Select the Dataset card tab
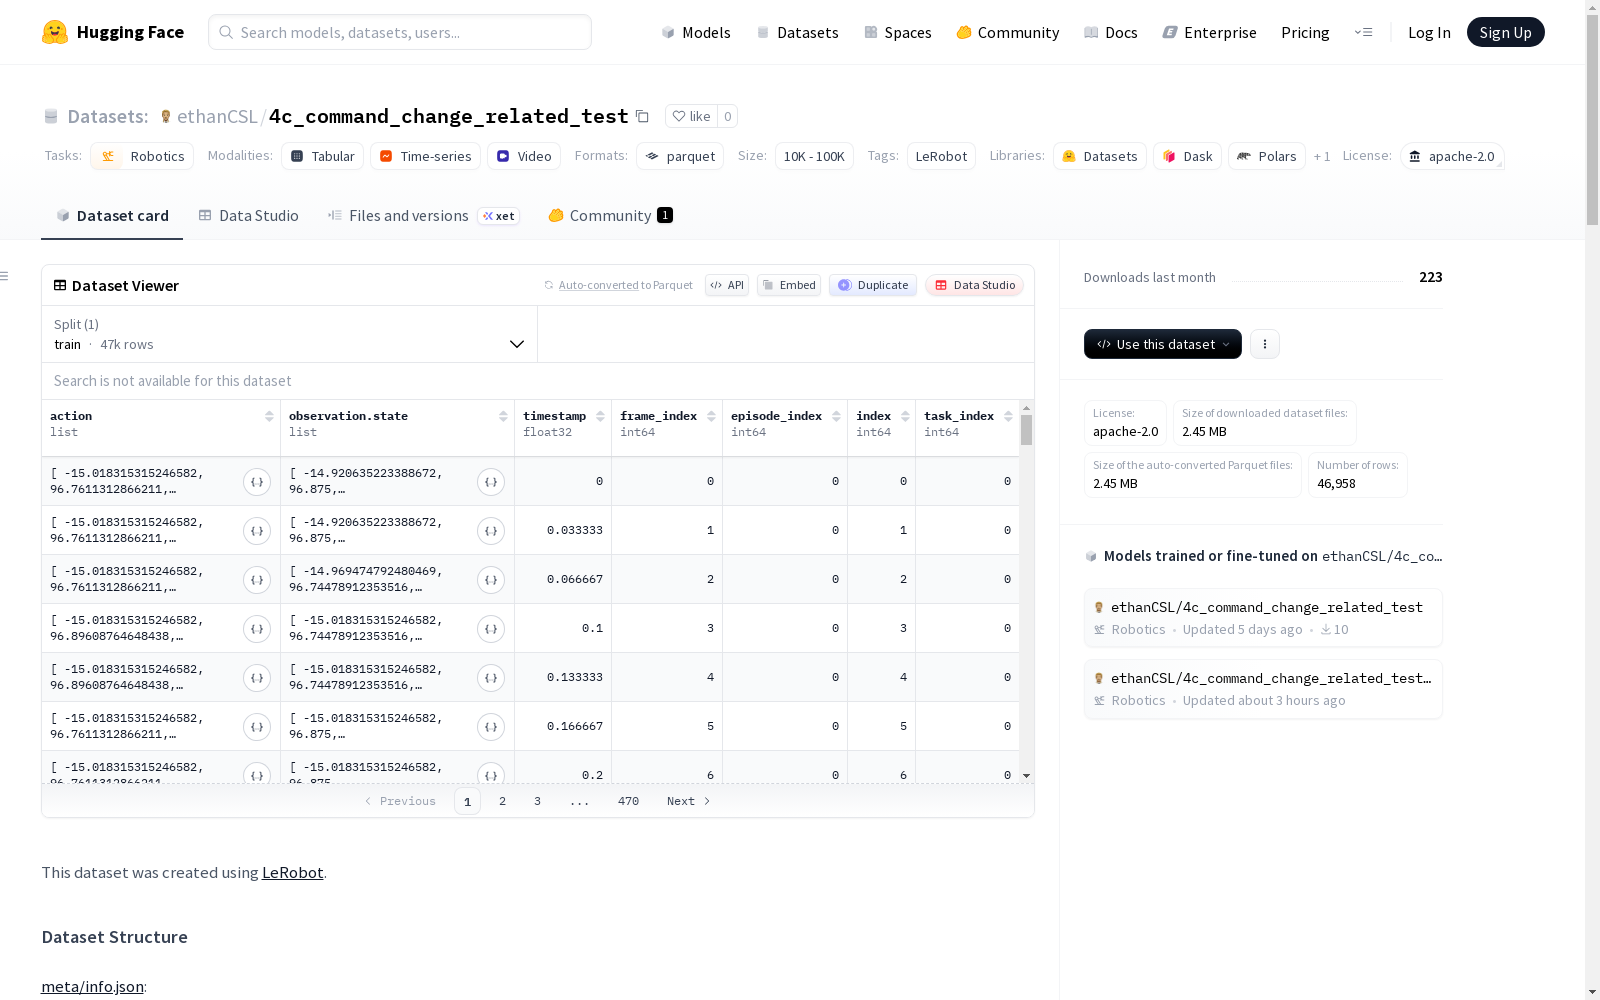This screenshot has height=1000, width=1600. (112, 216)
